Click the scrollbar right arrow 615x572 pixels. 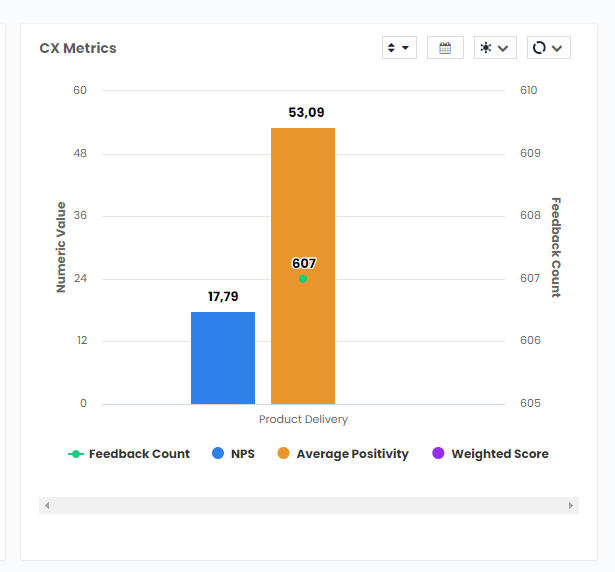571,506
